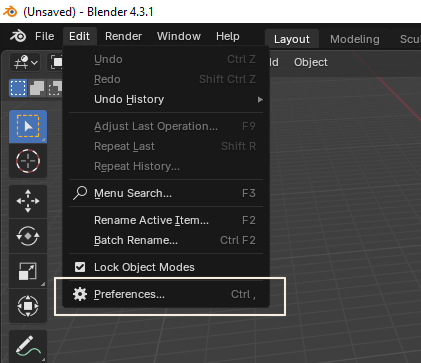The height and width of the screenshot is (363, 421).
Task: Set selection mode to new selection
Action: pos(18,88)
